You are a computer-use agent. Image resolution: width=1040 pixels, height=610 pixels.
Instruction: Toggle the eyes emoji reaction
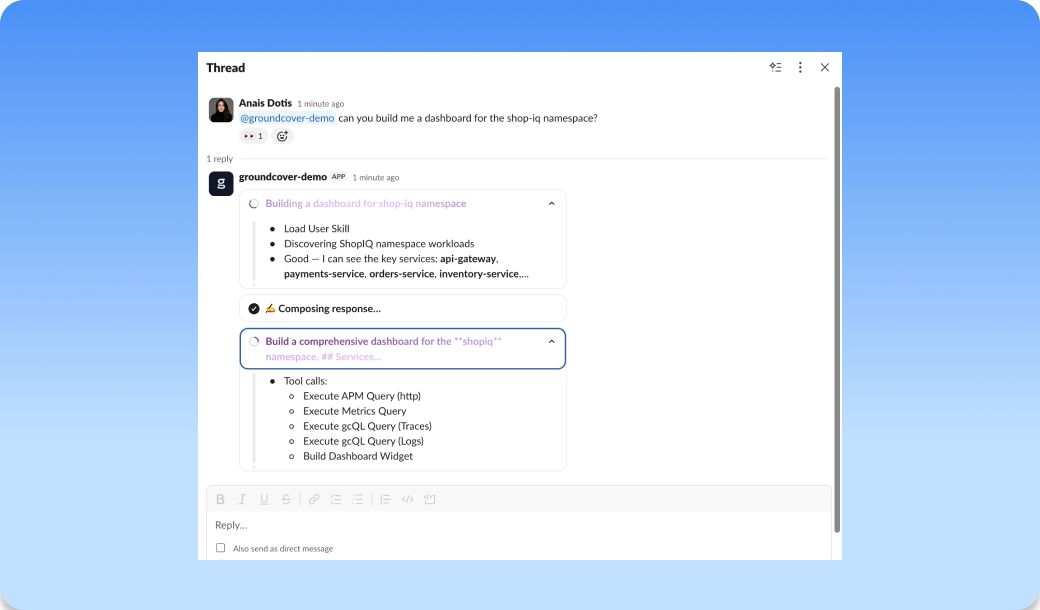[x=253, y=136]
